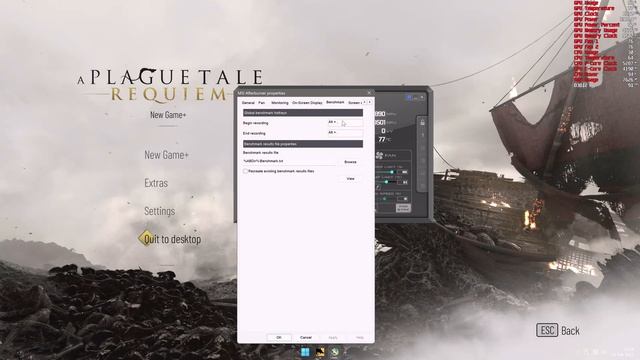Adjust the power limit slider in Afterburner

pos(391,172)
